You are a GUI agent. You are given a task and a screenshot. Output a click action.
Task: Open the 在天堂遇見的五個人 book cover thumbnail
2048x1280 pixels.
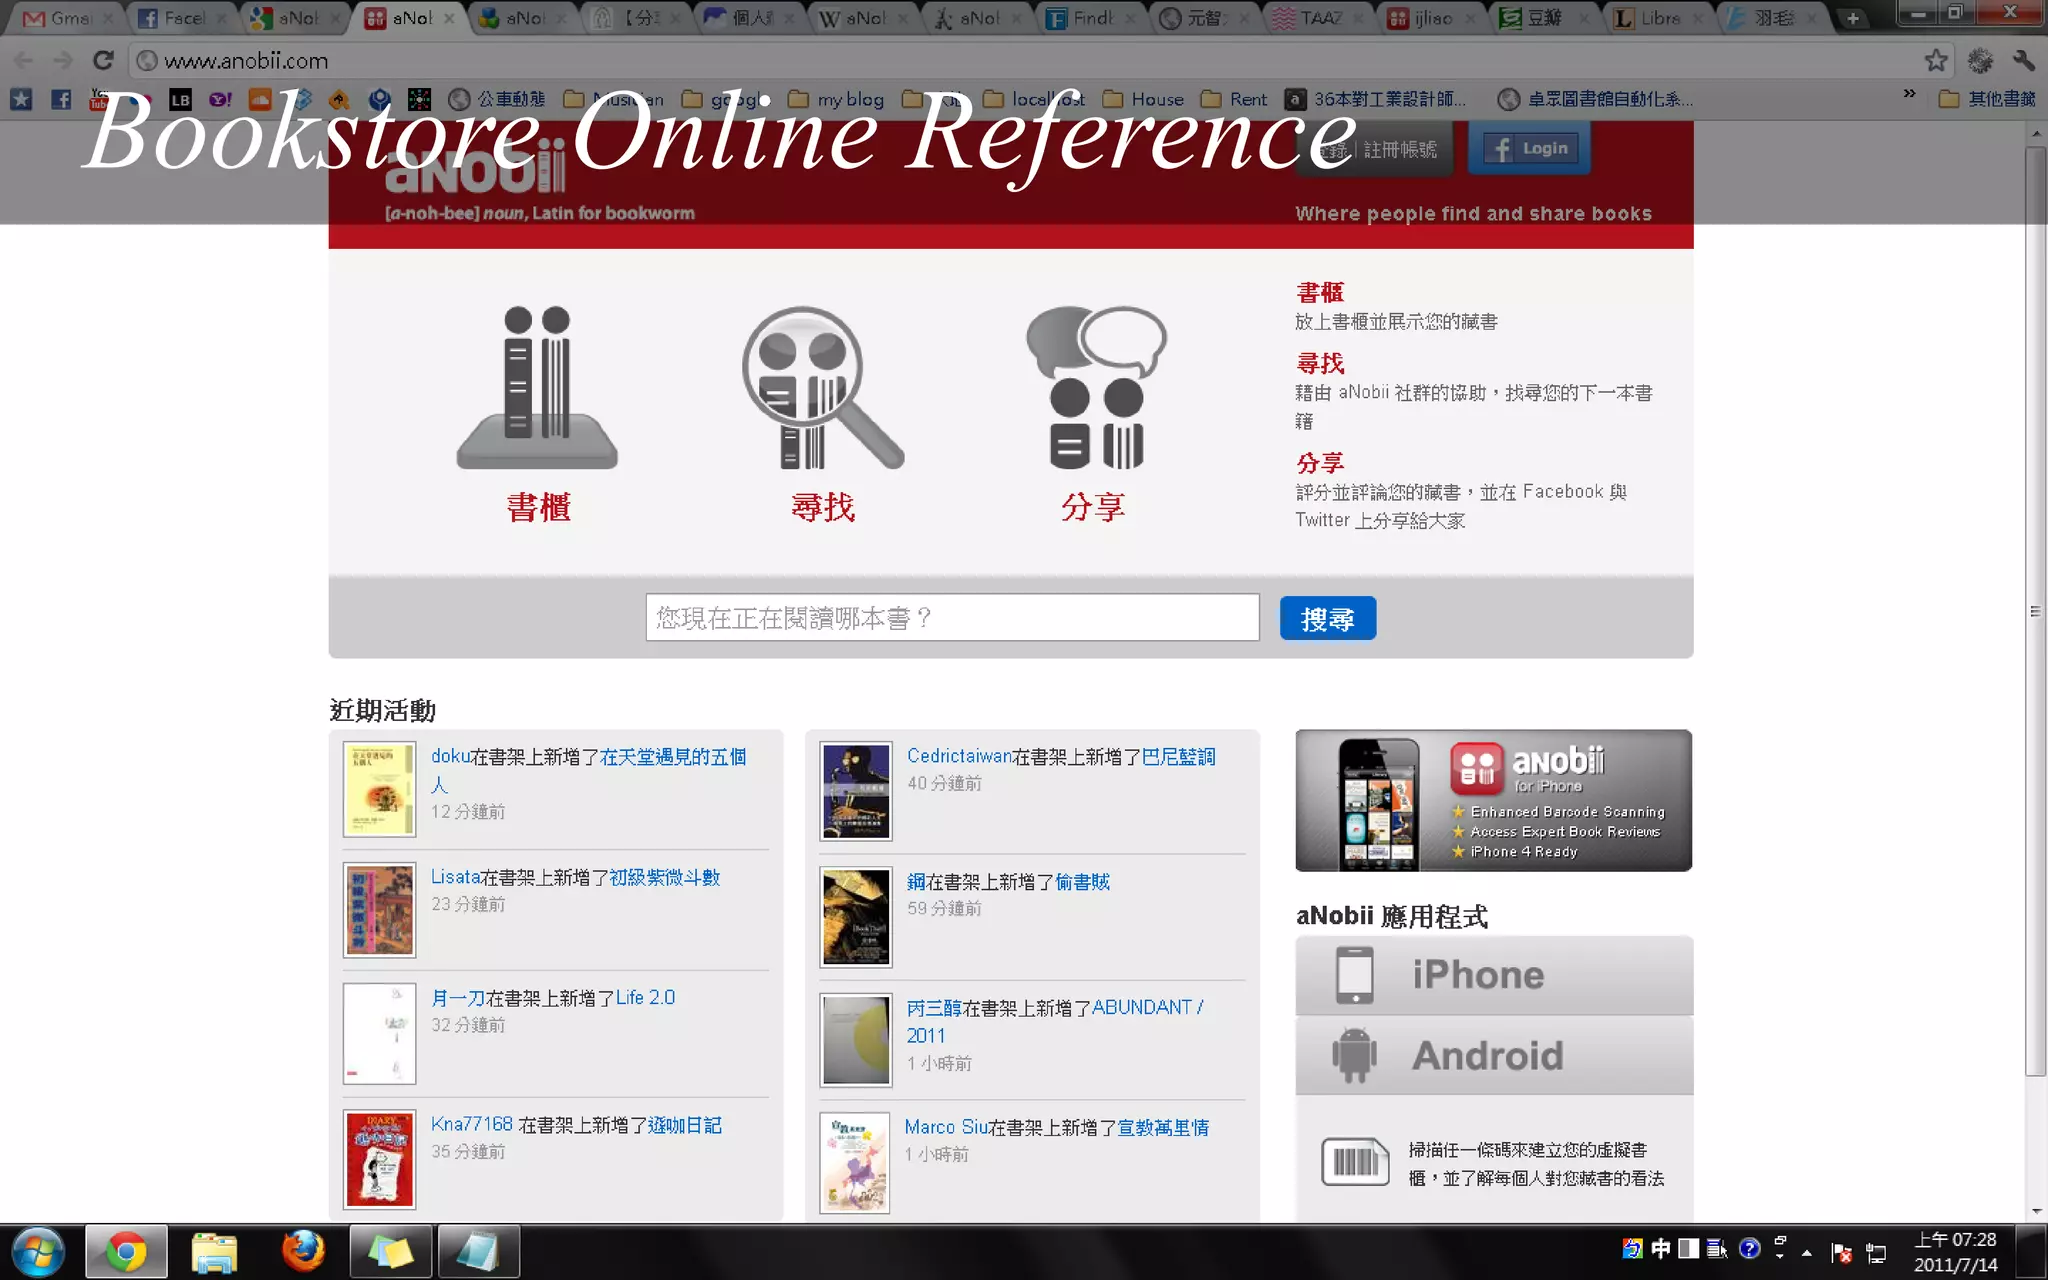(379, 789)
